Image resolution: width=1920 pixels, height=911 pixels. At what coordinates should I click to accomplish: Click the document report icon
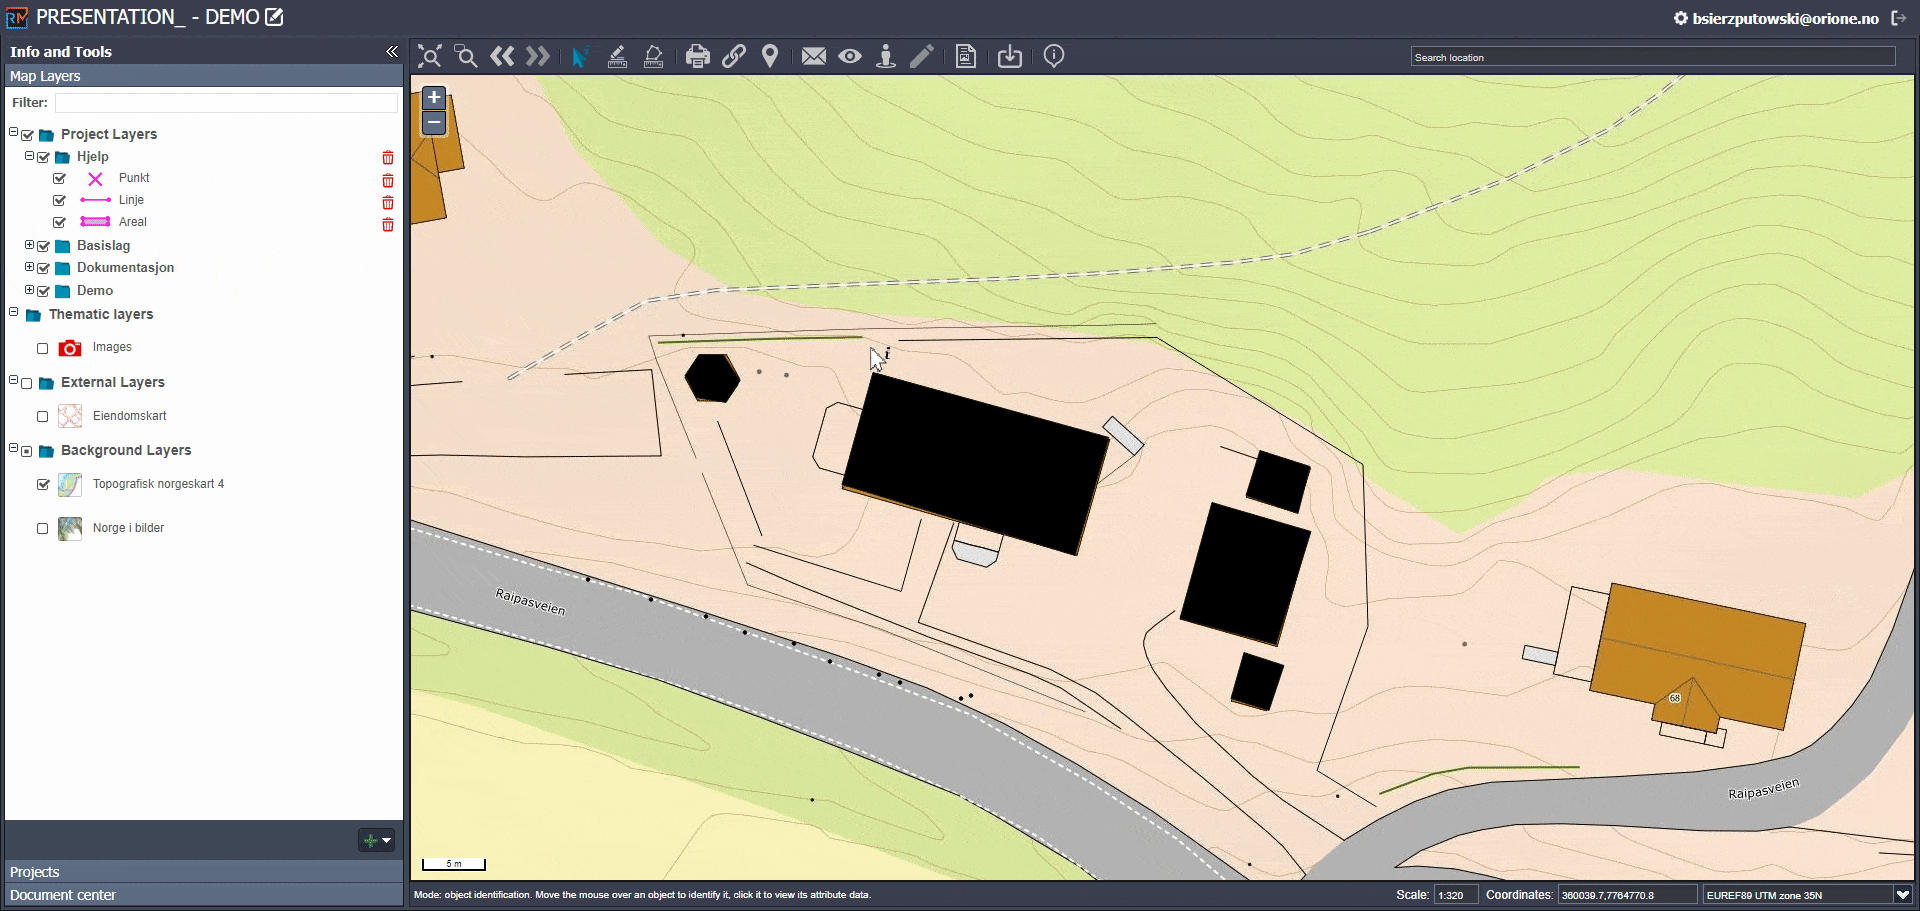click(966, 56)
